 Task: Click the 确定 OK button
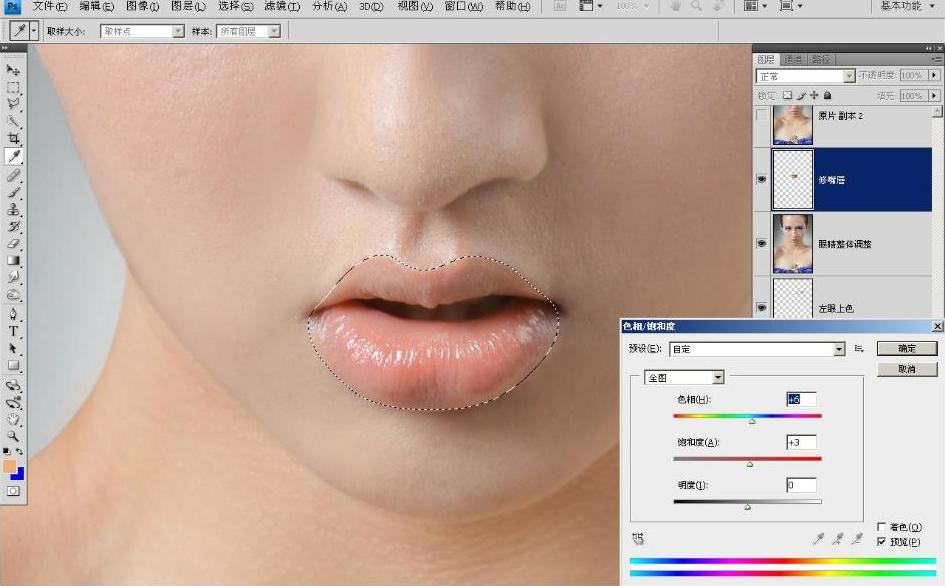click(x=907, y=348)
